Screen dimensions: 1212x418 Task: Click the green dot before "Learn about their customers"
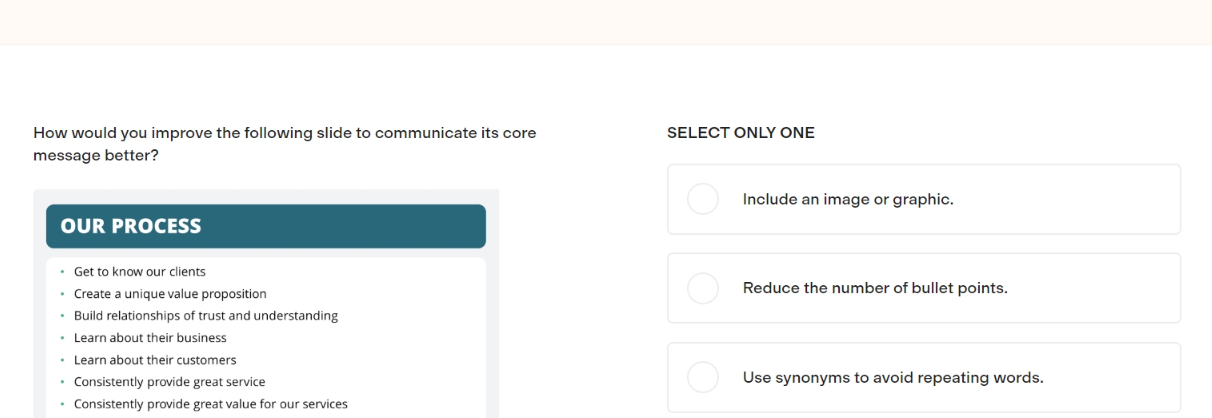click(62, 360)
